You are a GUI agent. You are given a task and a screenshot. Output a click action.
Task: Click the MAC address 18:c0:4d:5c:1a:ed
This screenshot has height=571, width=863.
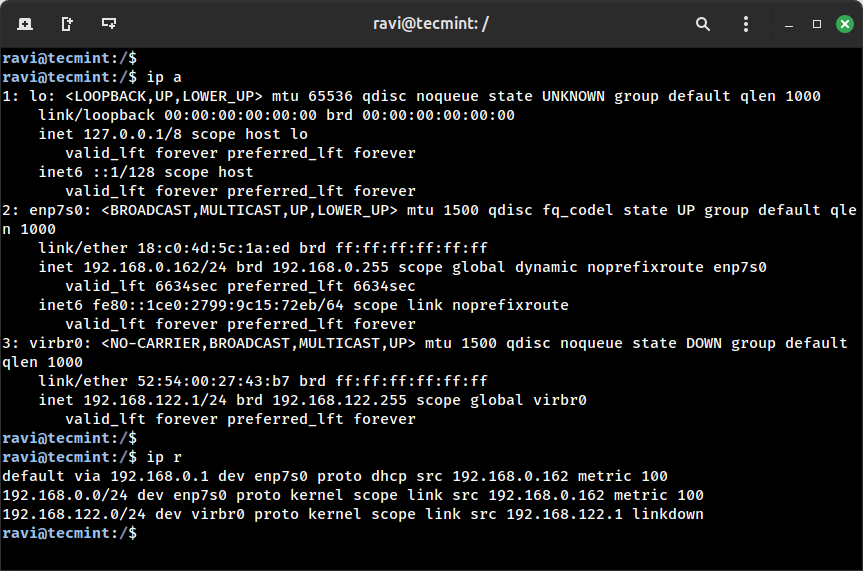pyautogui.click(x=230, y=248)
